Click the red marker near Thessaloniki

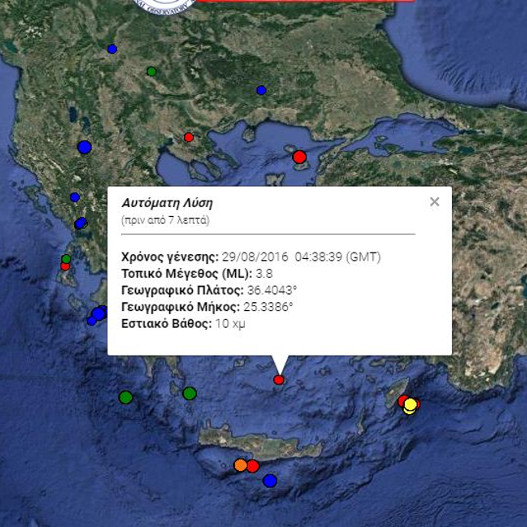click(x=189, y=137)
